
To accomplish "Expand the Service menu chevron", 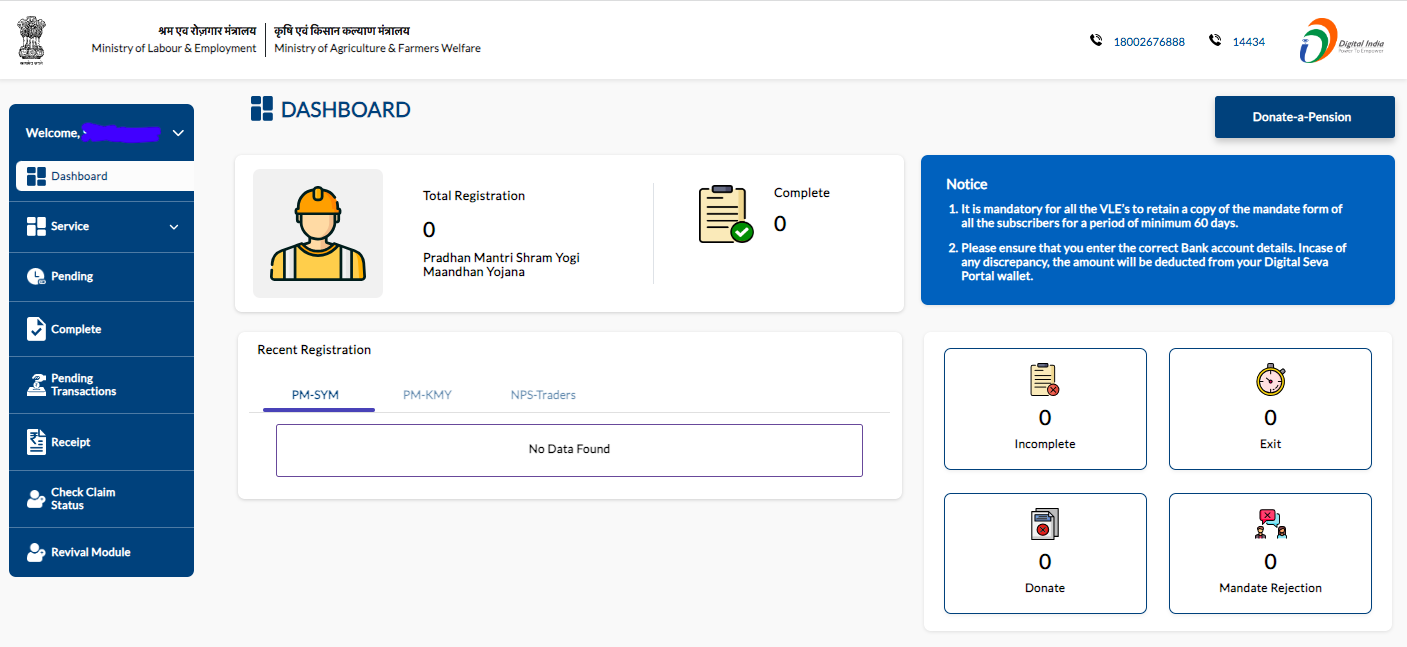I will point(174,227).
